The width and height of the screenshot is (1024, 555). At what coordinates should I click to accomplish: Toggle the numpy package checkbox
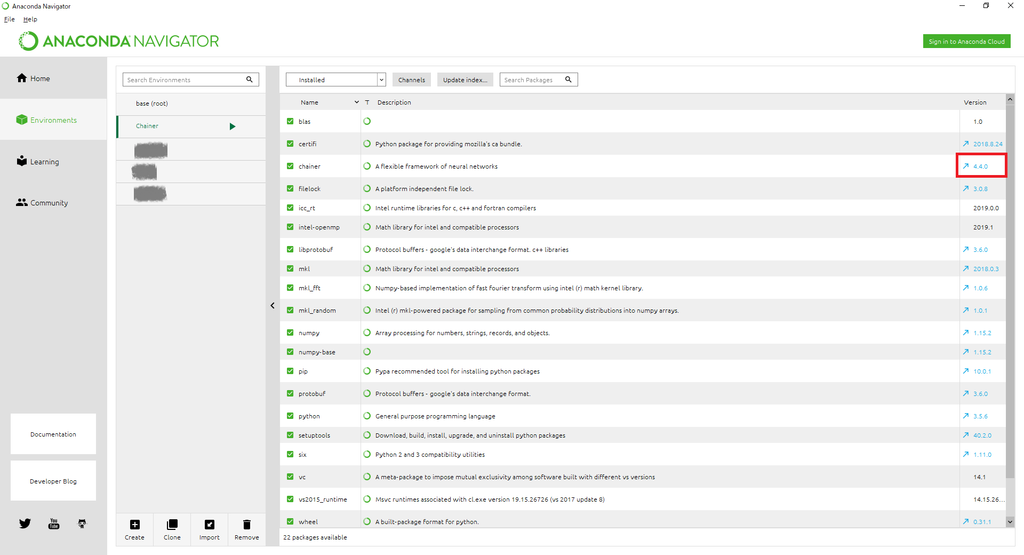click(x=290, y=332)
